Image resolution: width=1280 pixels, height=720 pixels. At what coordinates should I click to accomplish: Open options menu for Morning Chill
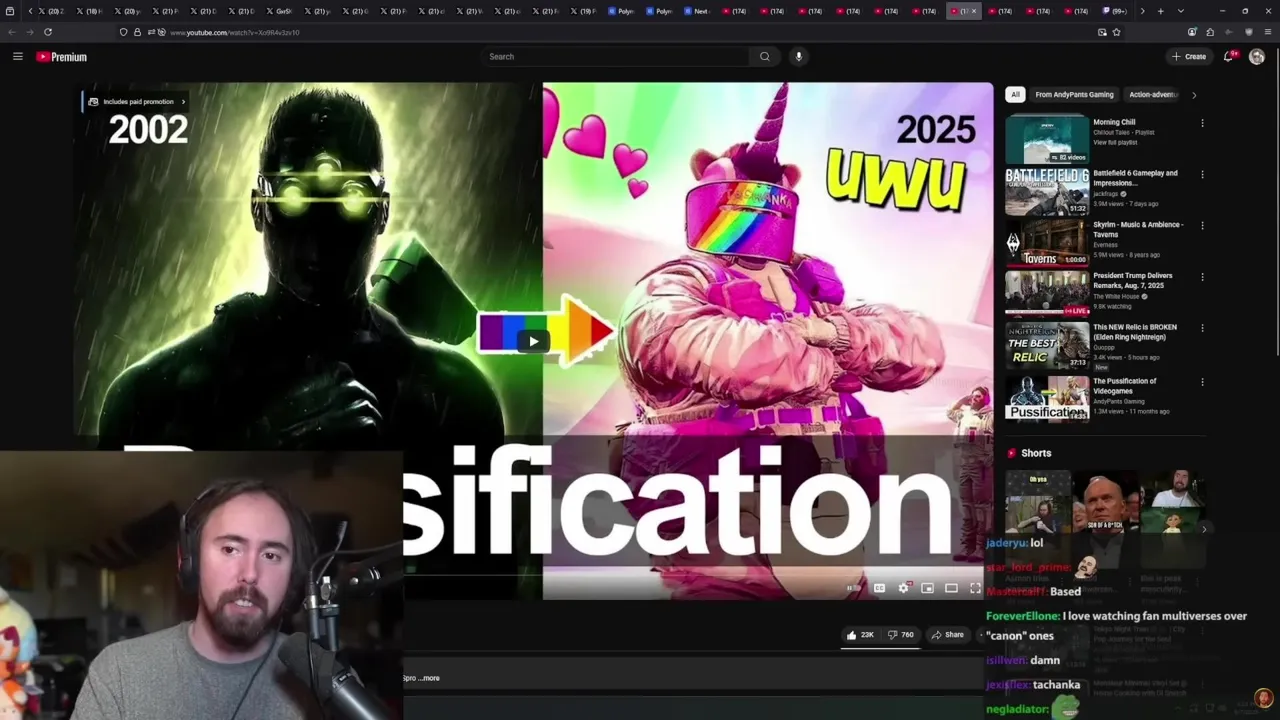pos(1202,123)
